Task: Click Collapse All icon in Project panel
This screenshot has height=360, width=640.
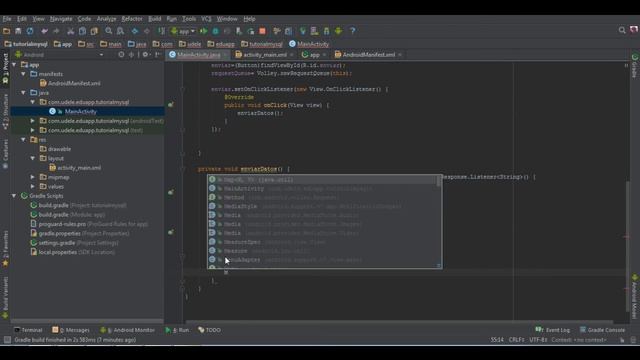Action: tap(131, 55)
